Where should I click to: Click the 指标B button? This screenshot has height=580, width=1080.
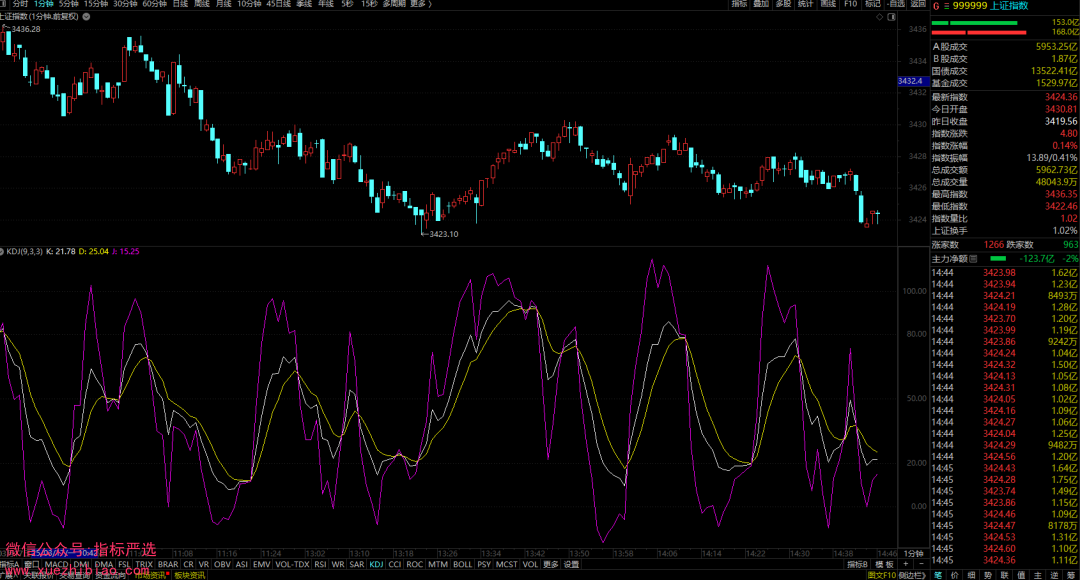click(858, 564)
